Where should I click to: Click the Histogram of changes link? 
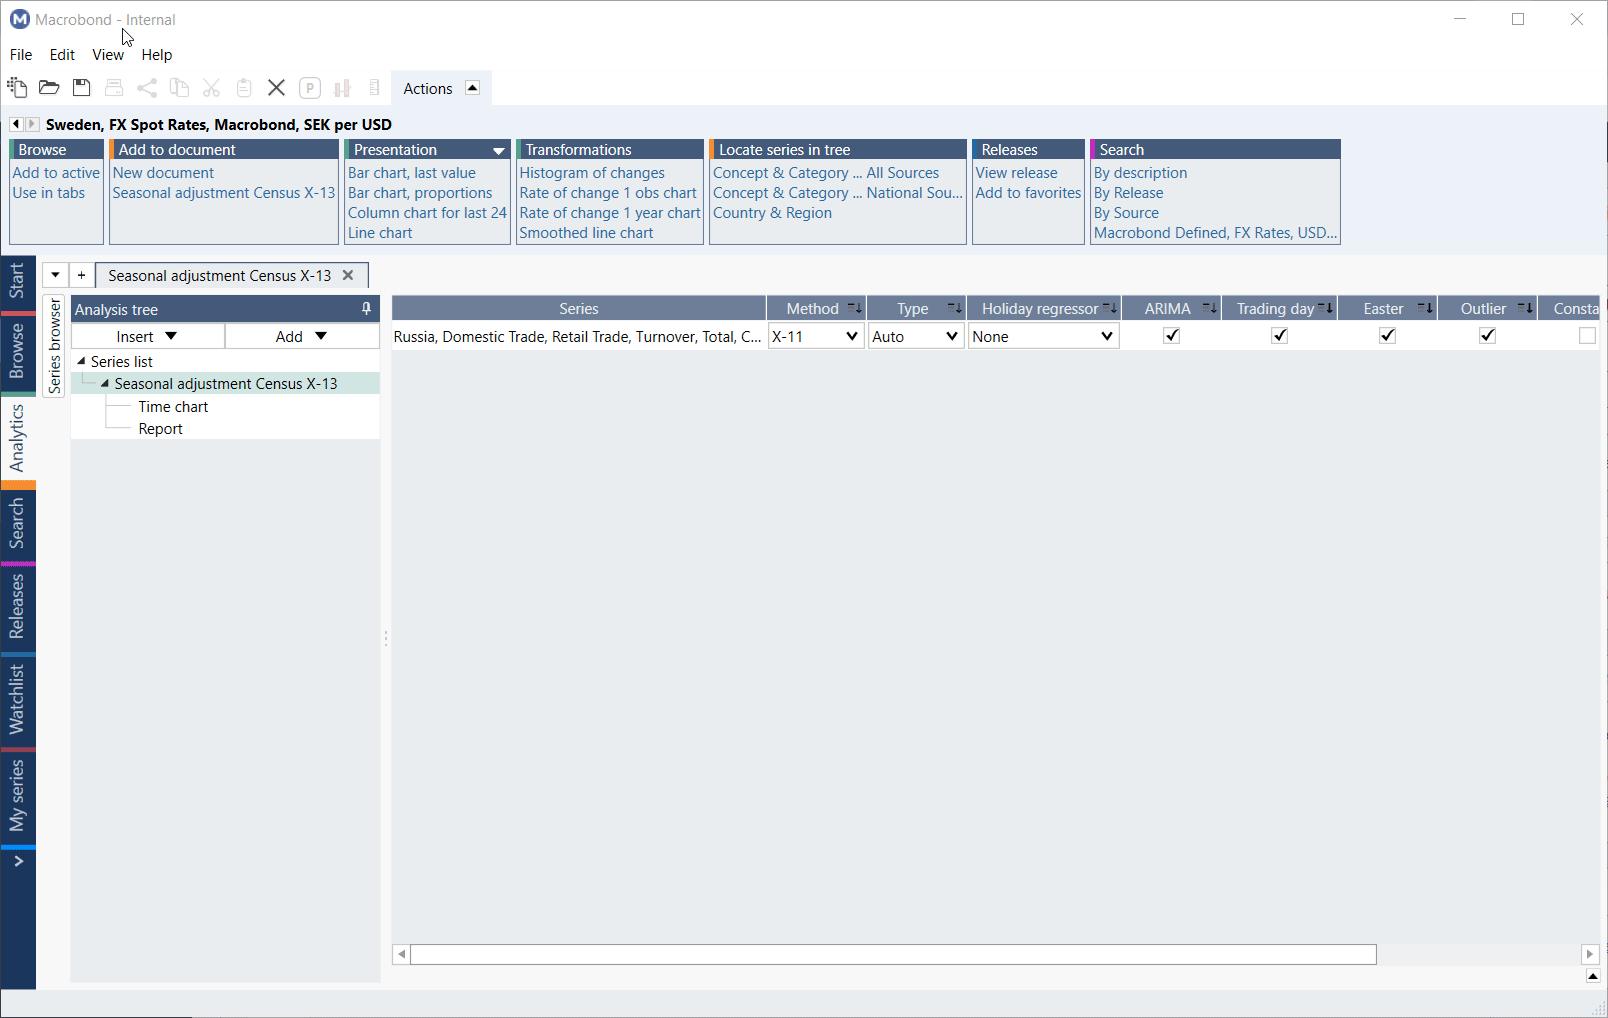tap(592, 173)
